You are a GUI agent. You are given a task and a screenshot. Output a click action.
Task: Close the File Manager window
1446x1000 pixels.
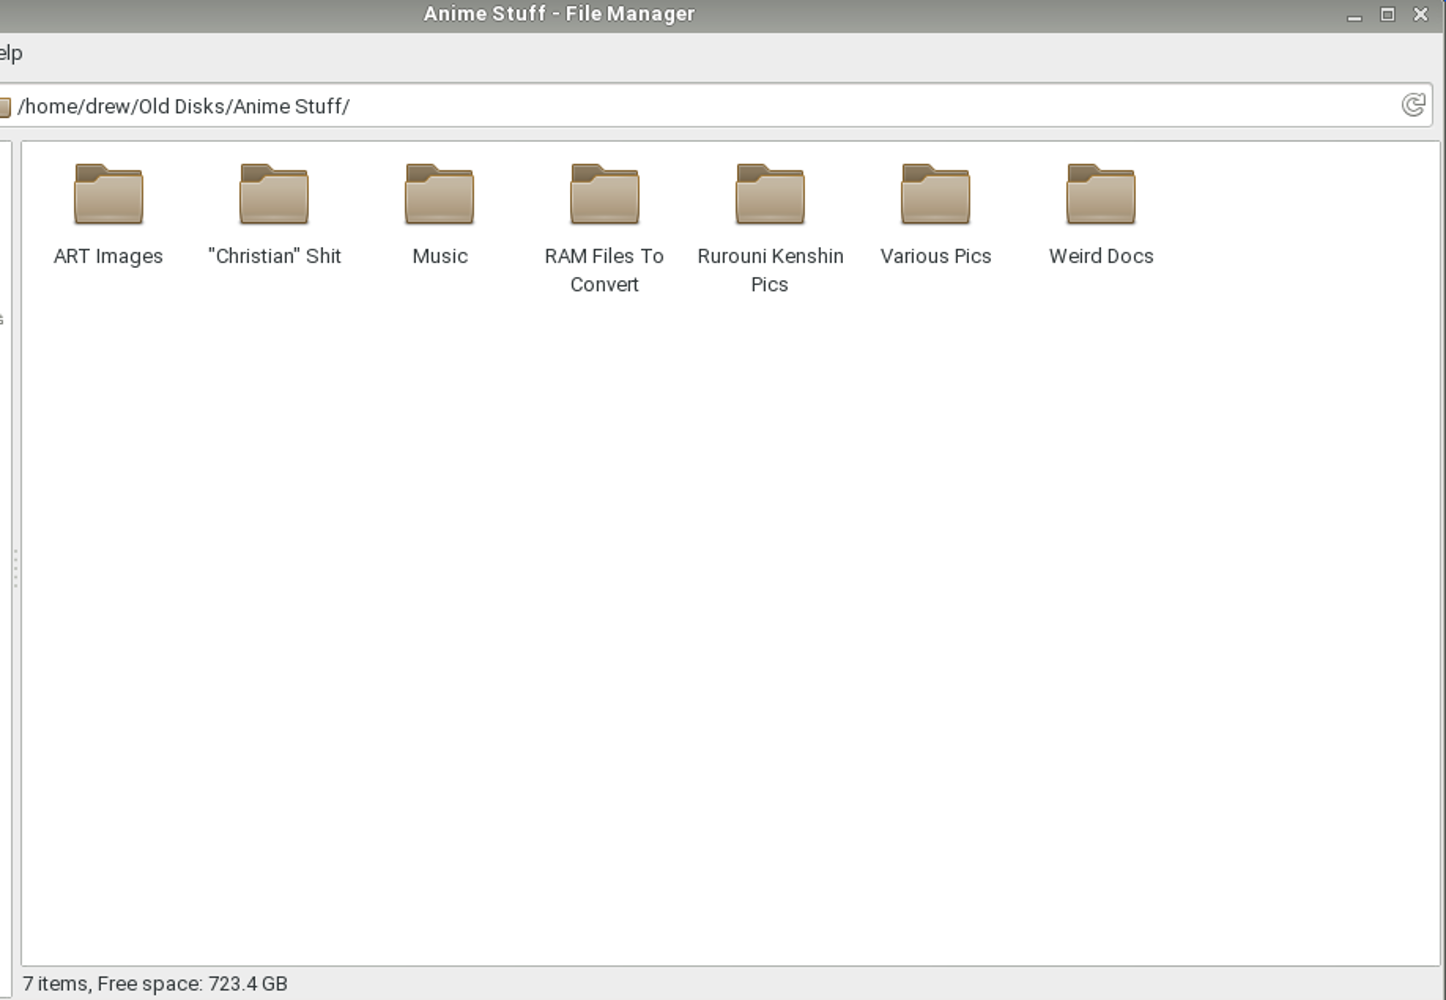click(x=1420, y=14)
